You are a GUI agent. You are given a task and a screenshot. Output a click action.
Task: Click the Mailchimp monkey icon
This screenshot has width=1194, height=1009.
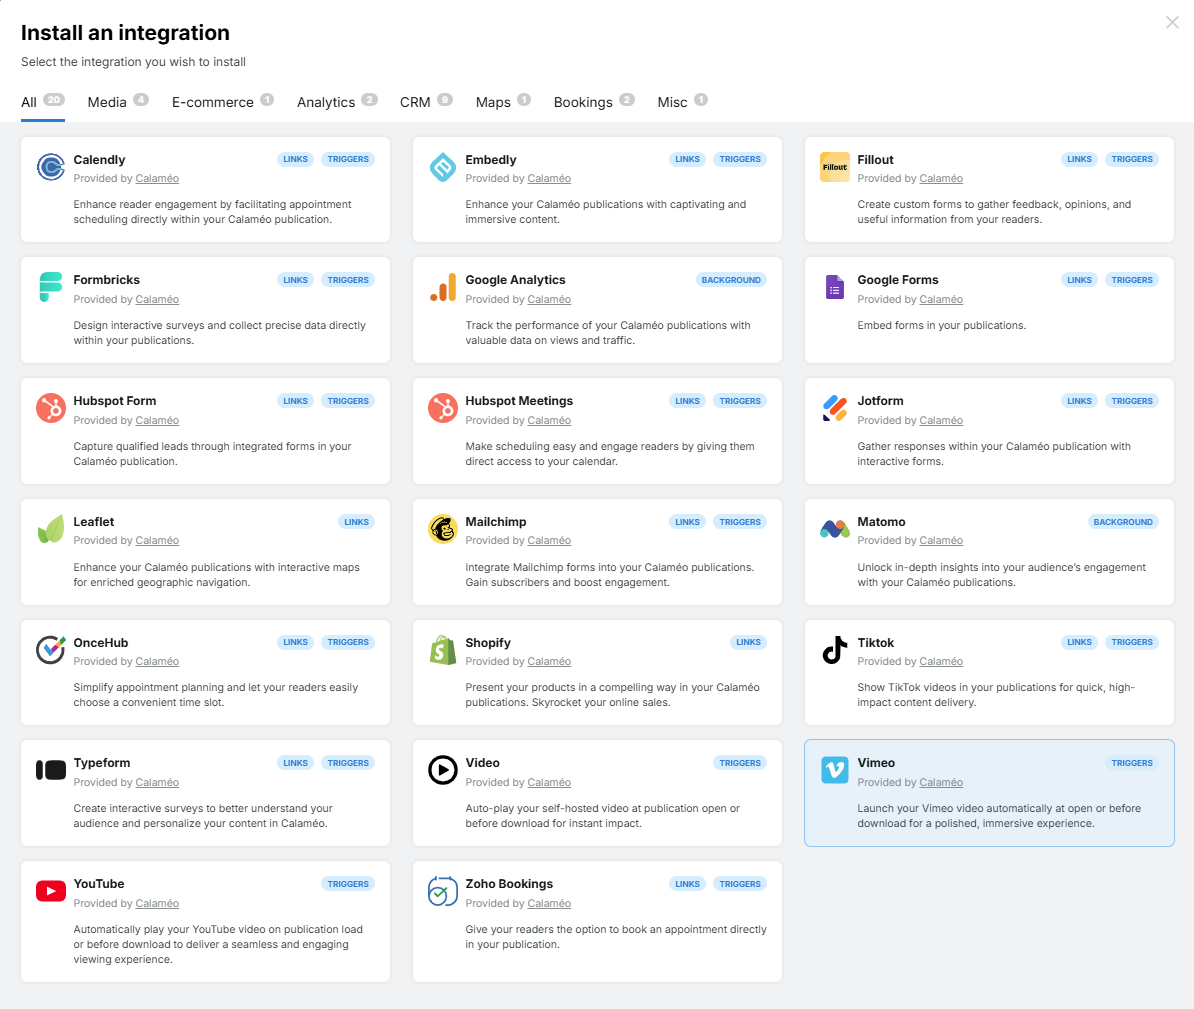pyautogui.click(x=442, y=529)
